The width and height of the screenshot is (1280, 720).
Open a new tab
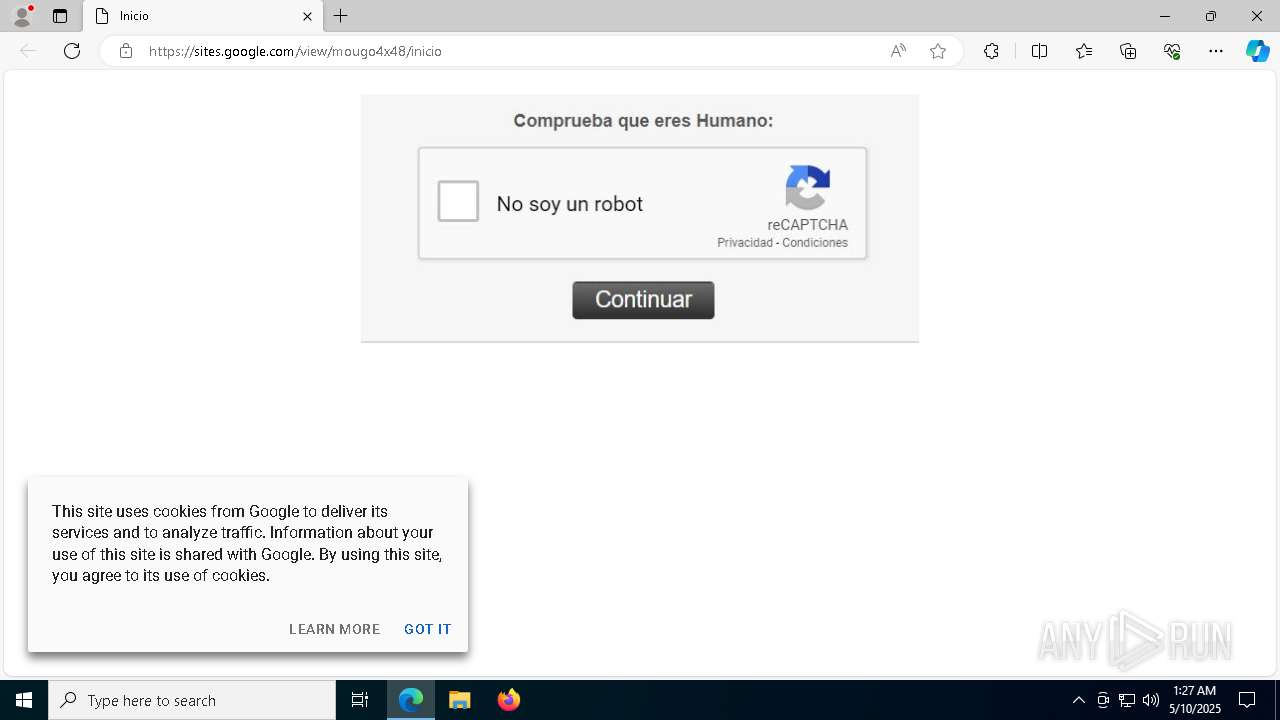click(x=341, y=16)
